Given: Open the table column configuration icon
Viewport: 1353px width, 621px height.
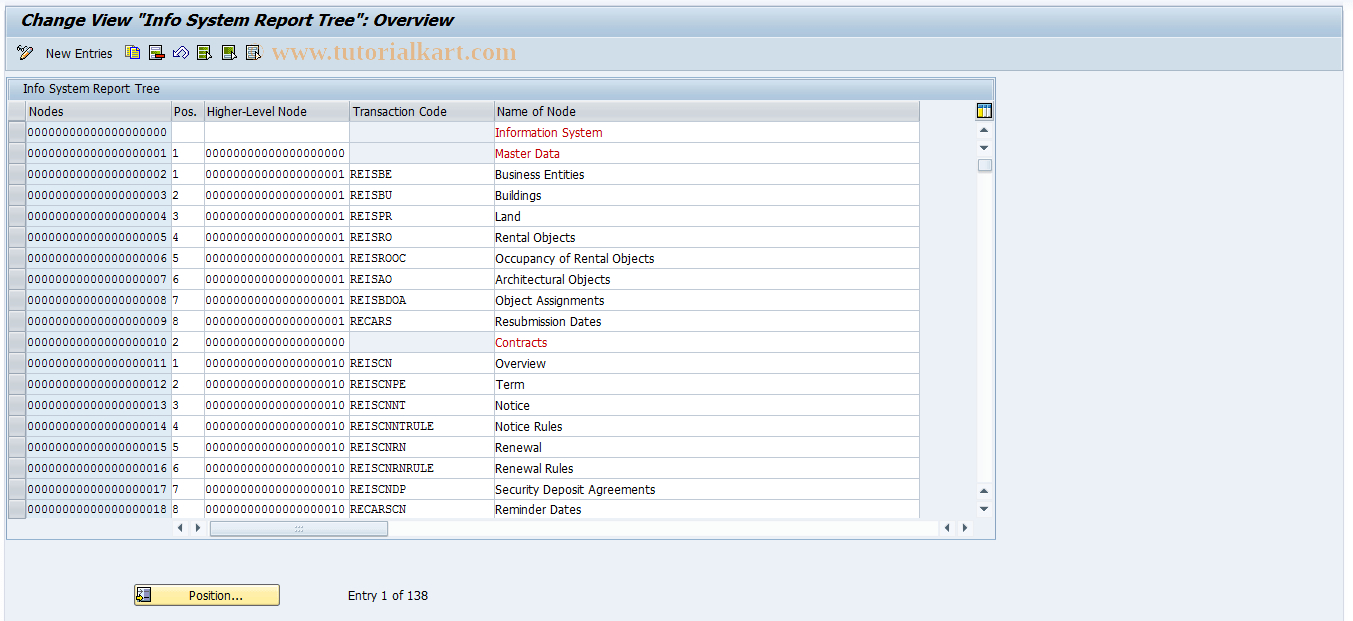Looking at the screenshot, I should point(983,110).
